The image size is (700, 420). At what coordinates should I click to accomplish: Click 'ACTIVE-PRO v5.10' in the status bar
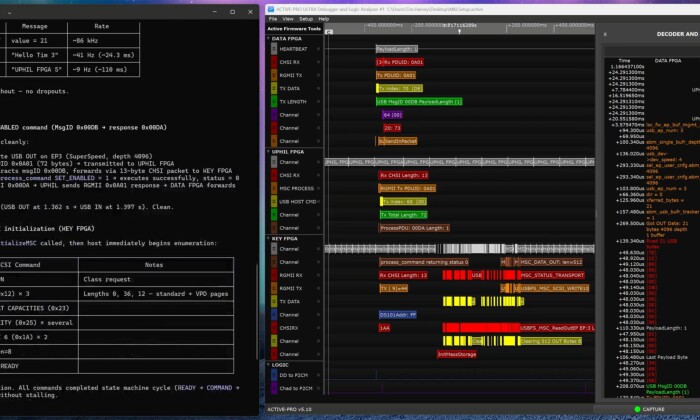click(289, 409)
